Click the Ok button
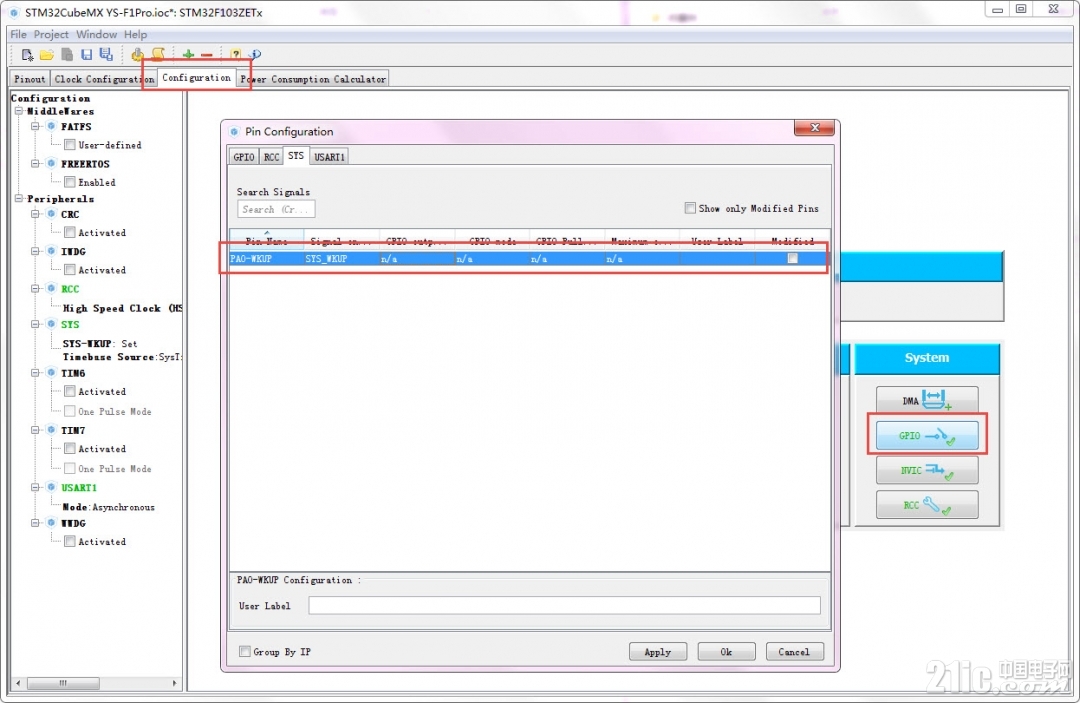This screenshot has width=1080, height=703. (x=726, y=651)
